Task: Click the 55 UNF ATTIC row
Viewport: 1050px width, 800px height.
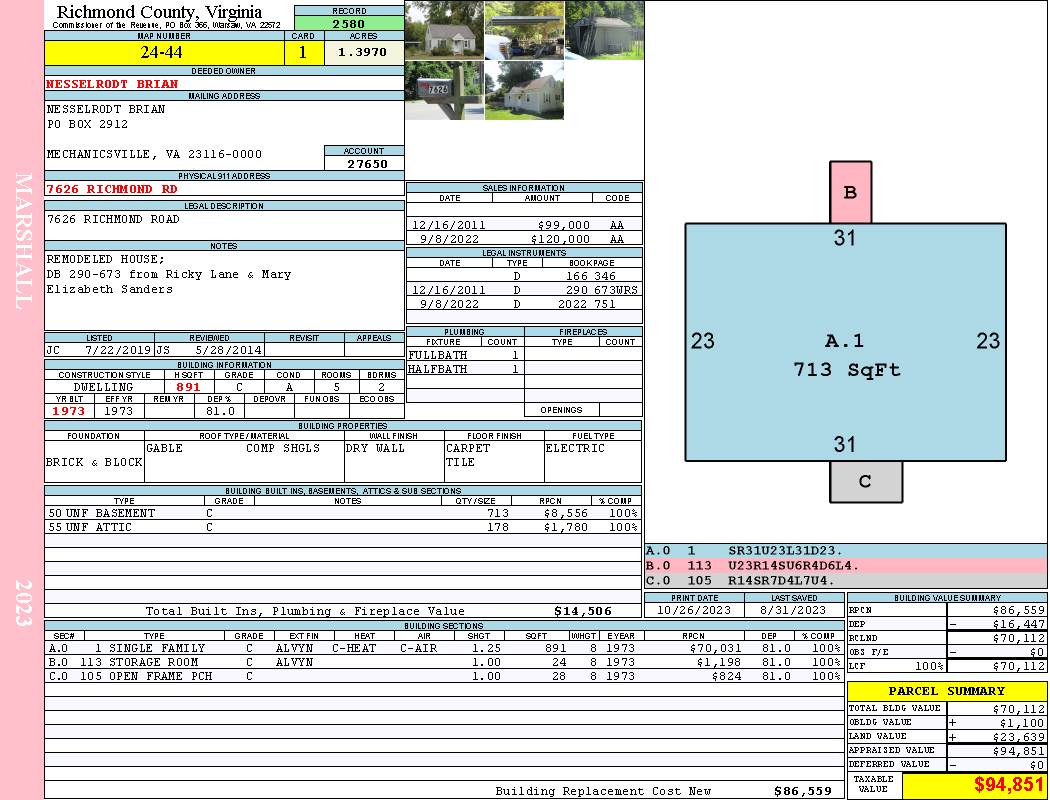Action: point(343,528)
